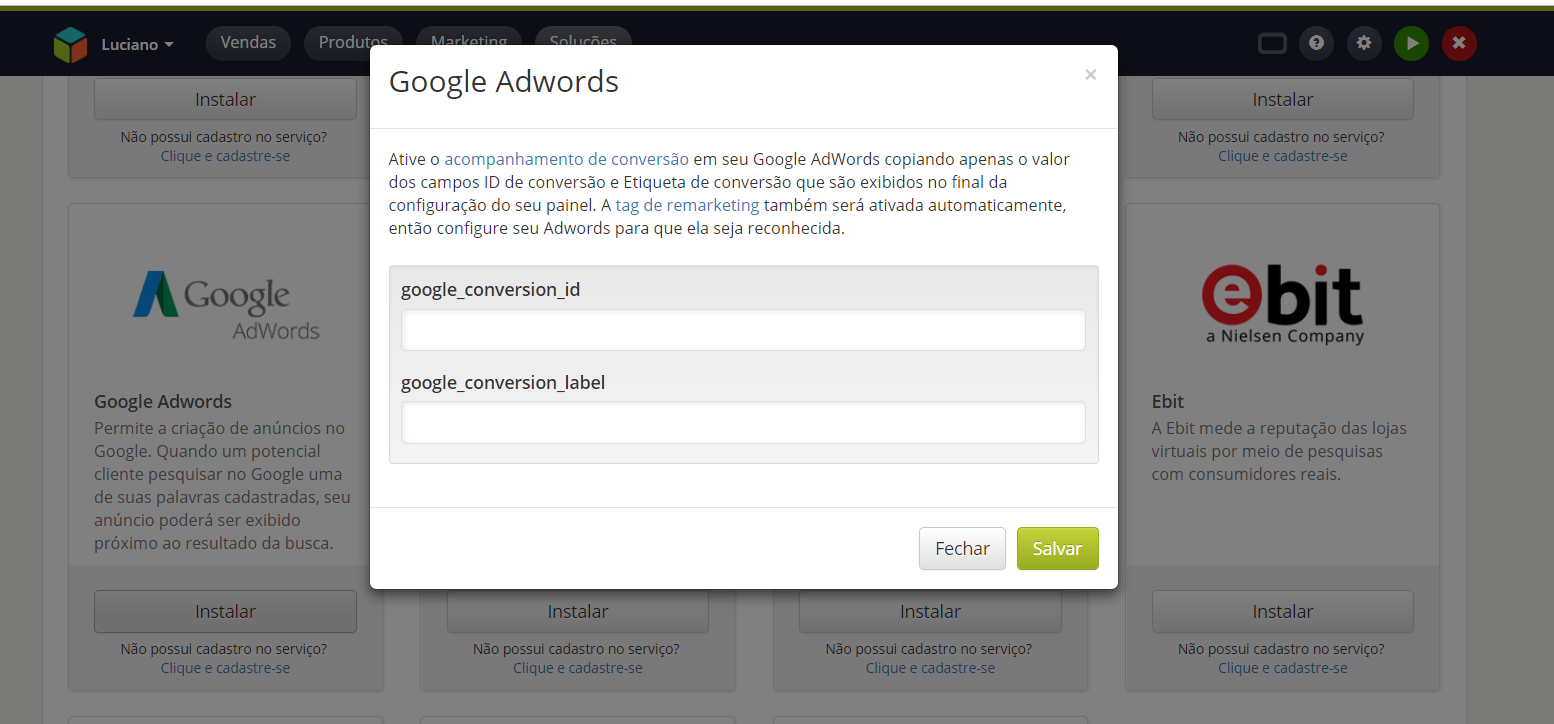Expand the Luciano user dropdown
The image size is (1554, 724).
[137, 45]
